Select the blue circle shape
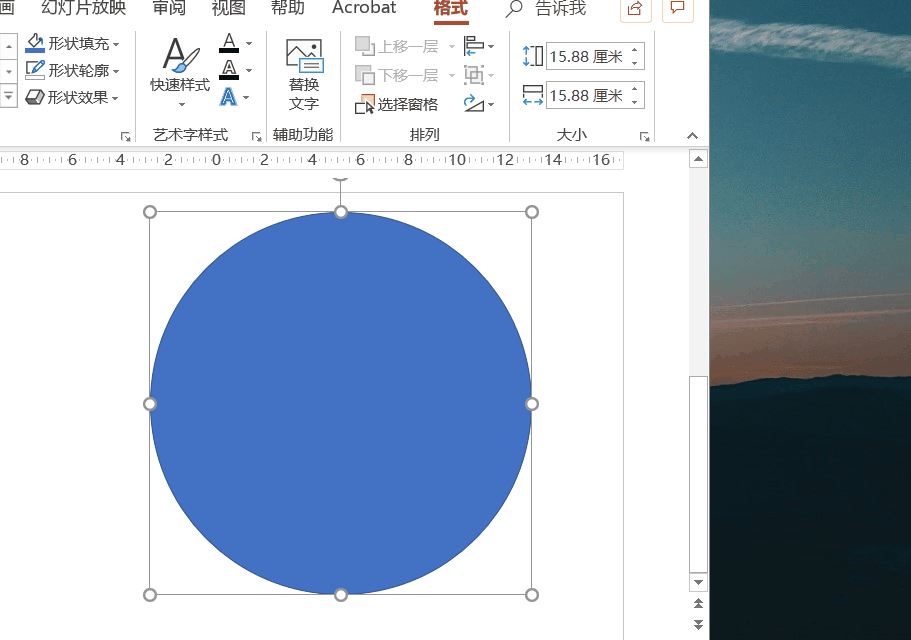911x640 pixels. click(x=340, y=403)
